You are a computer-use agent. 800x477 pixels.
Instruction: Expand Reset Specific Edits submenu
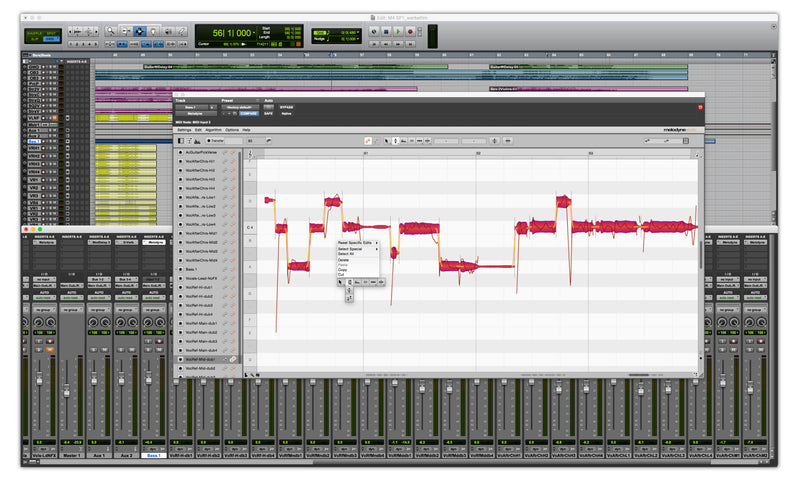click(x=358, y=243)
